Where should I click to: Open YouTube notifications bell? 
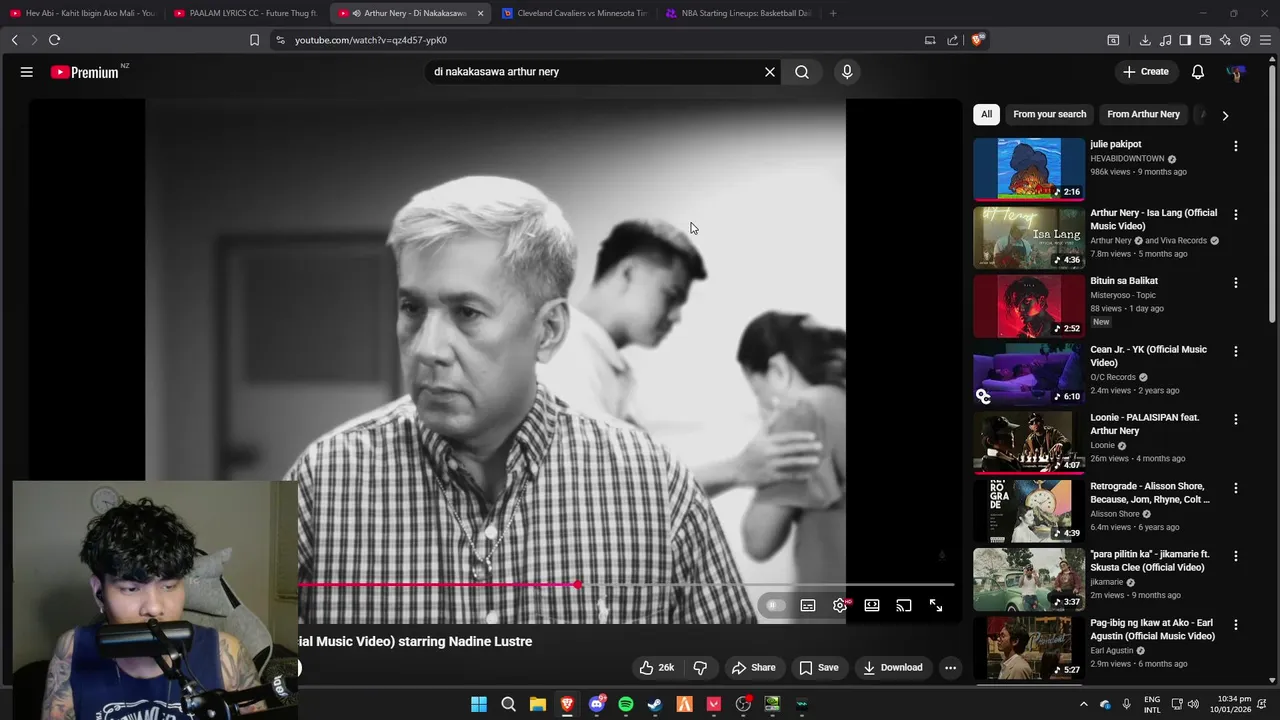coord(1198,72)
